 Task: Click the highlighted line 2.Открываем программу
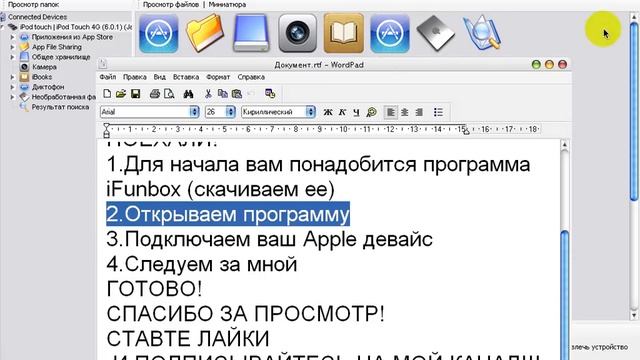click(228, 214)
